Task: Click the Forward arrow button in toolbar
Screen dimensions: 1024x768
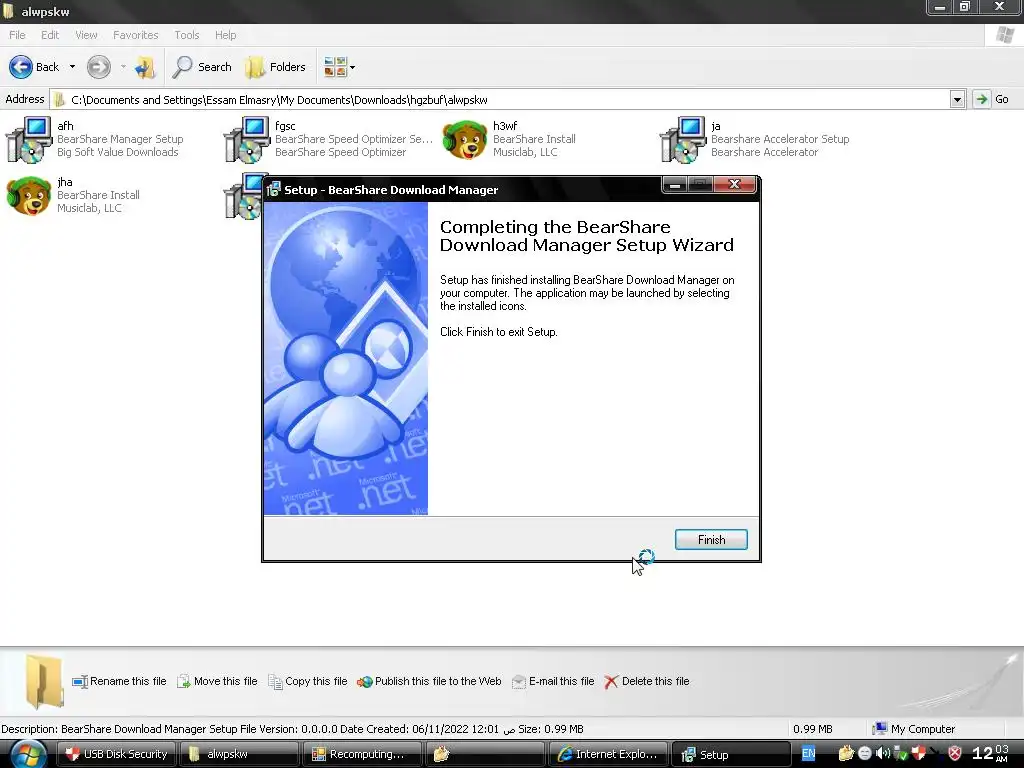Action: point(99,67)
